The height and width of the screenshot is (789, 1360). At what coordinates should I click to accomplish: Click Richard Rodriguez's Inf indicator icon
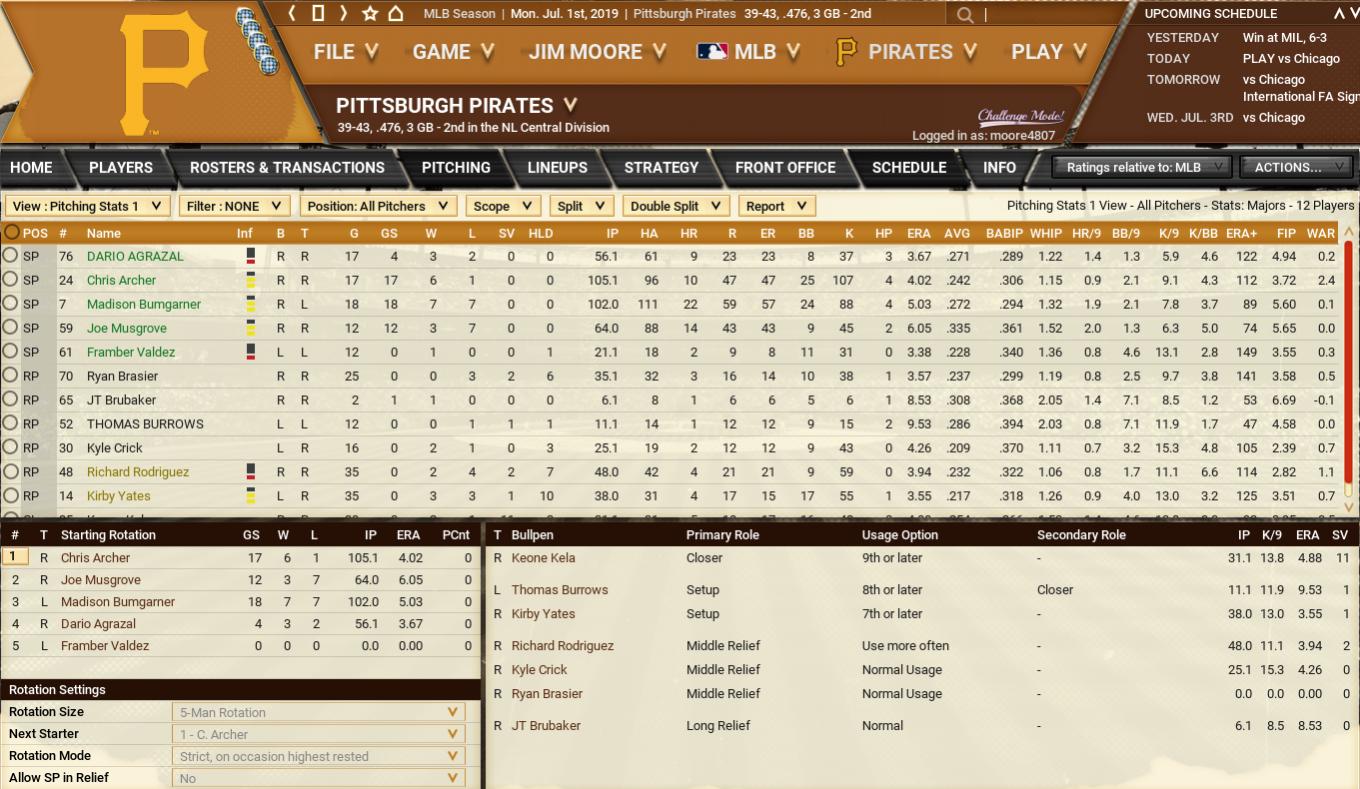[252, 472]
